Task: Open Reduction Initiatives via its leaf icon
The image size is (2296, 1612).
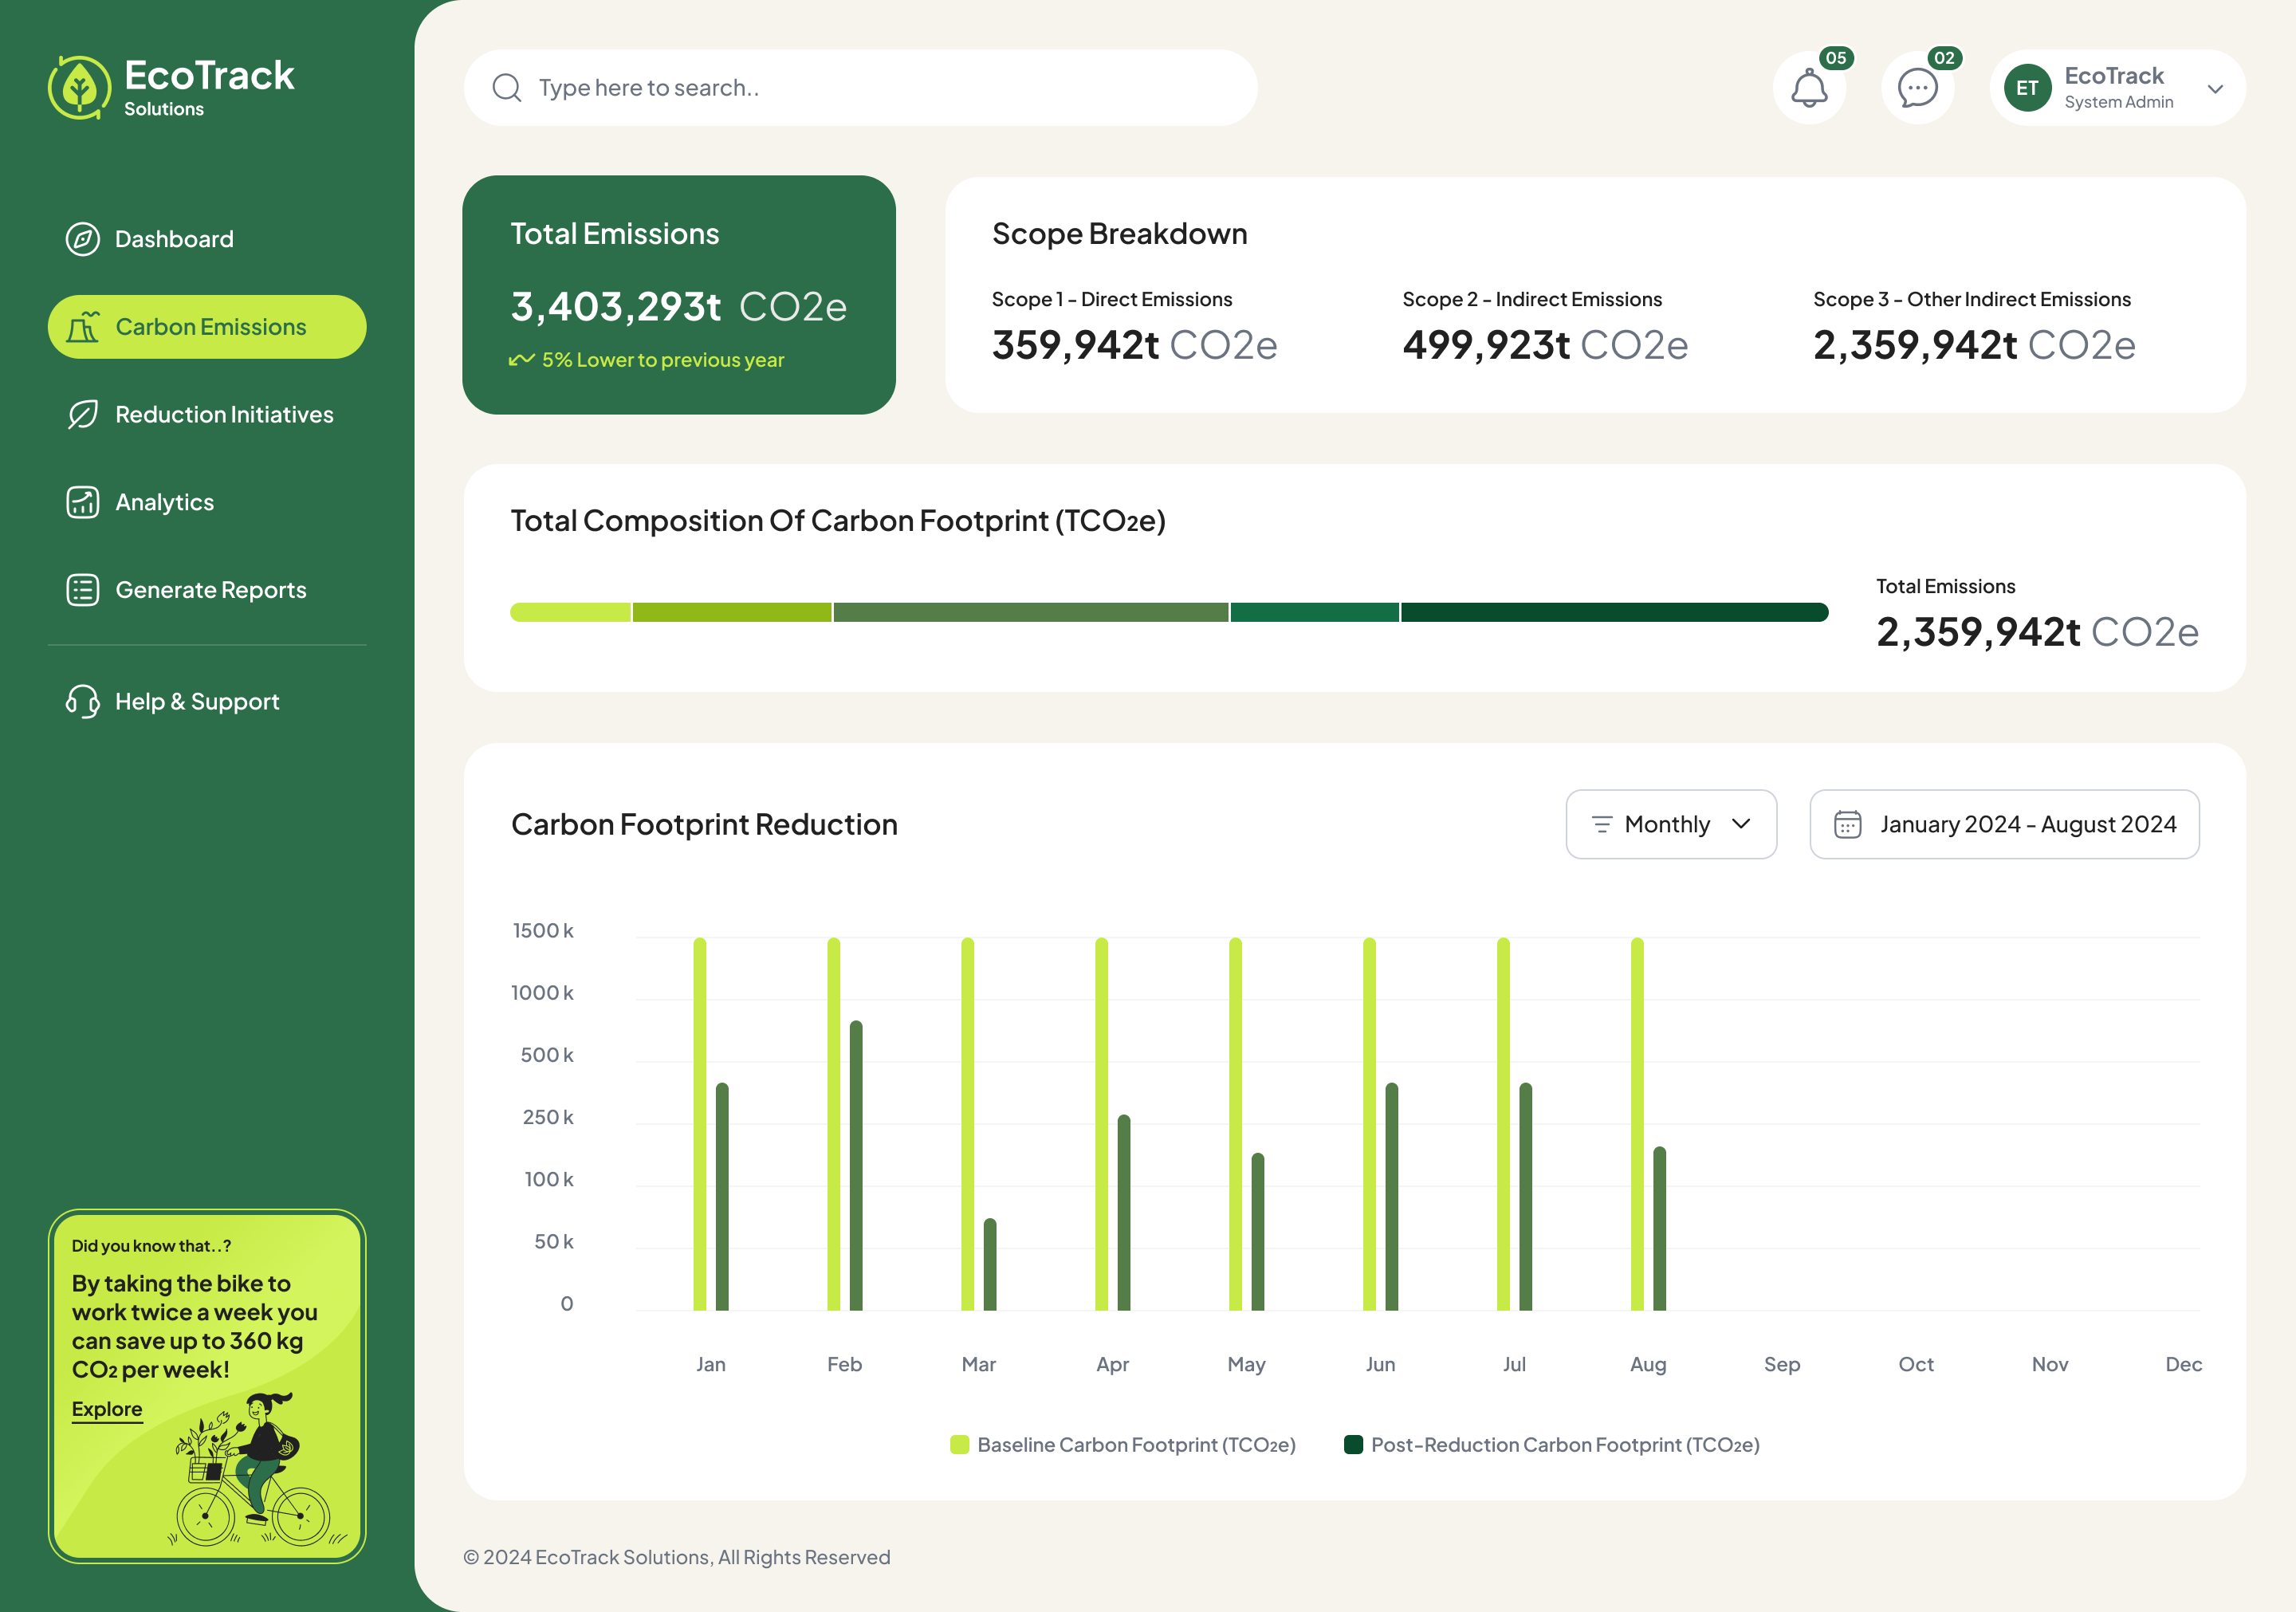Action: [x=82, y=414]
